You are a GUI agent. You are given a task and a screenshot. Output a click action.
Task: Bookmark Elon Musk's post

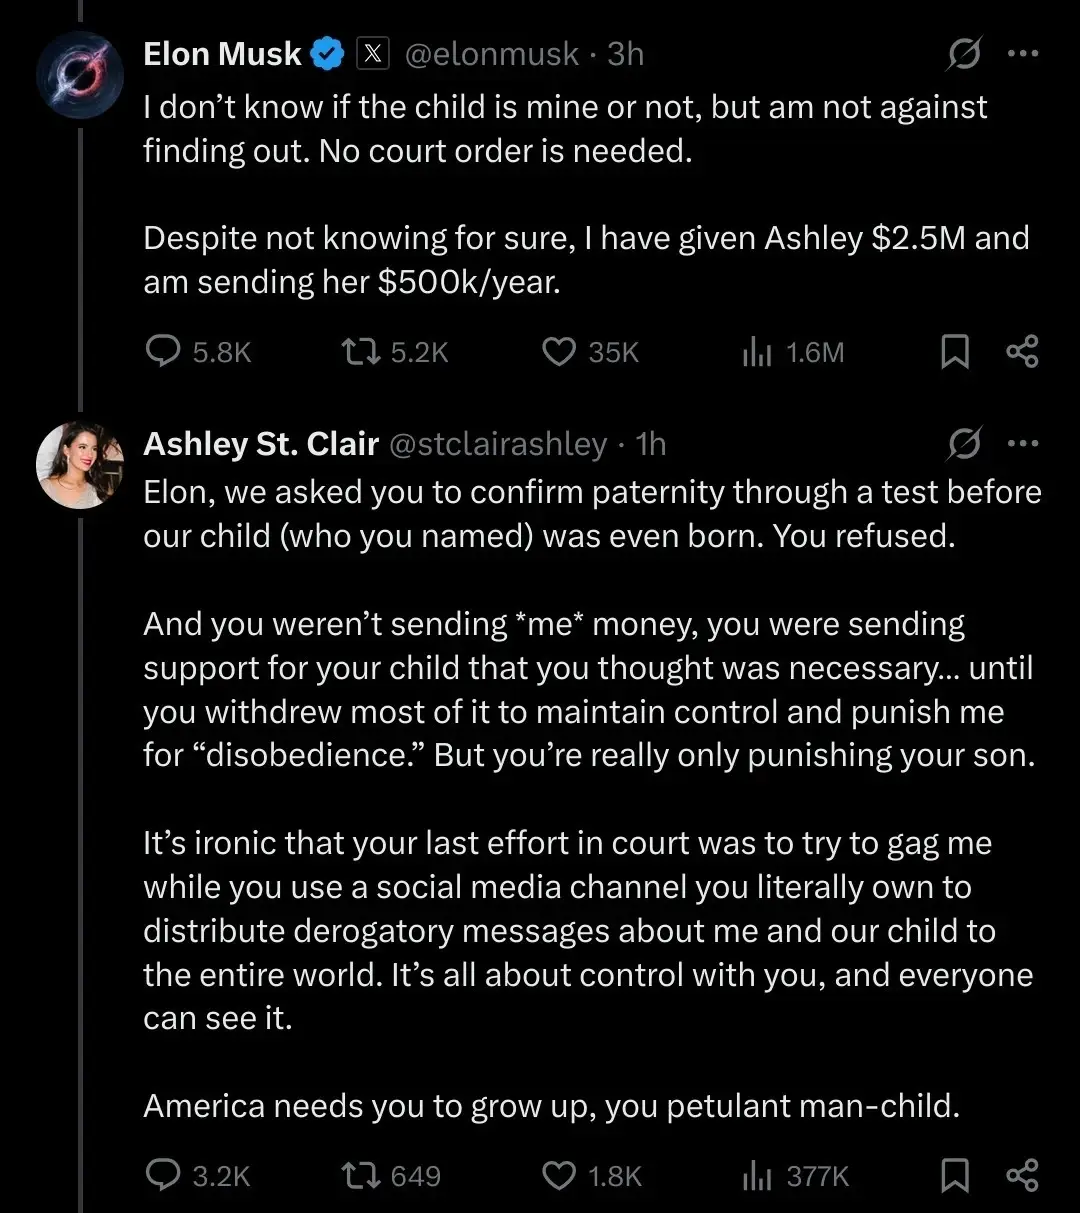(955, 352)
